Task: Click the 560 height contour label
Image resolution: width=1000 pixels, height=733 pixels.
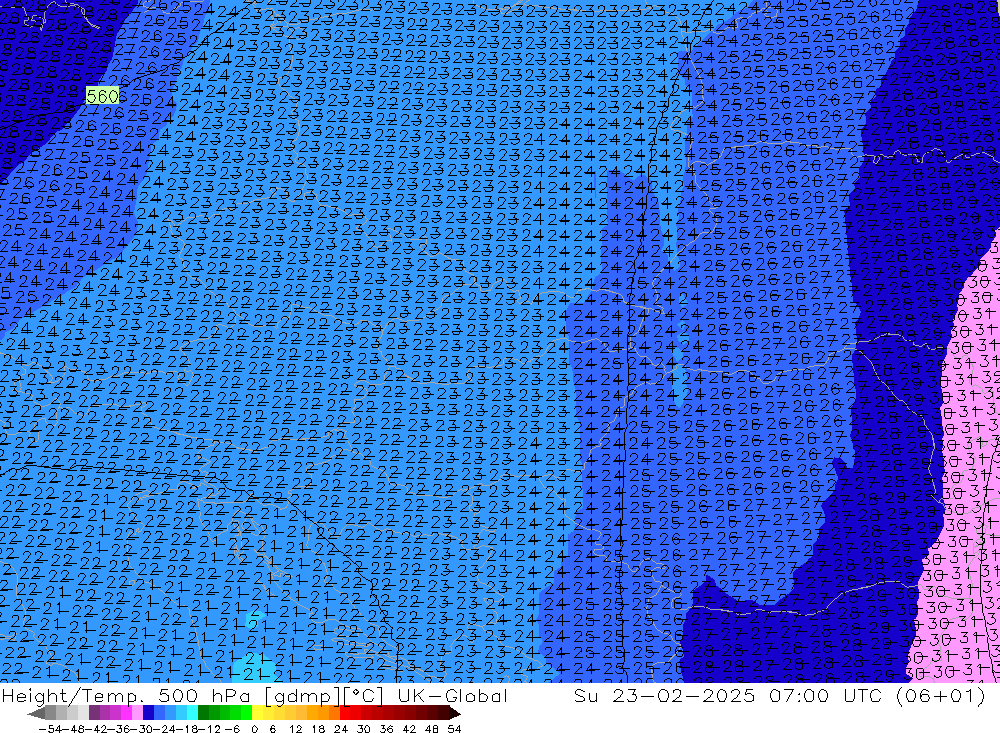Action: (x=102, y=96)
